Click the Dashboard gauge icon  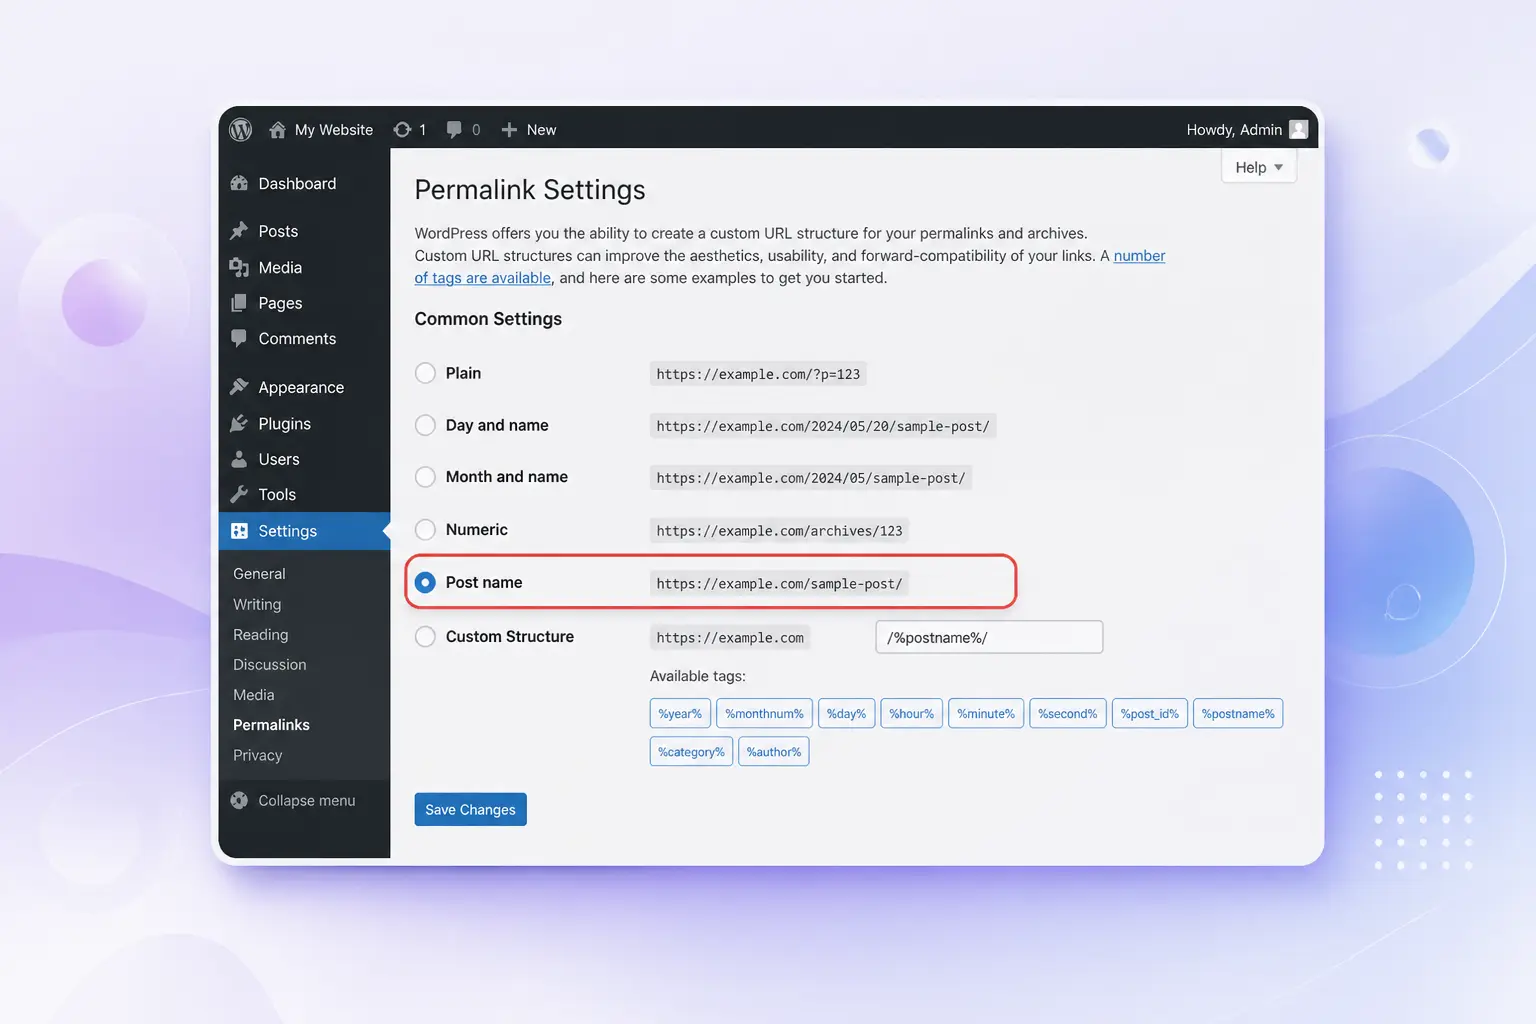(239, 184)
